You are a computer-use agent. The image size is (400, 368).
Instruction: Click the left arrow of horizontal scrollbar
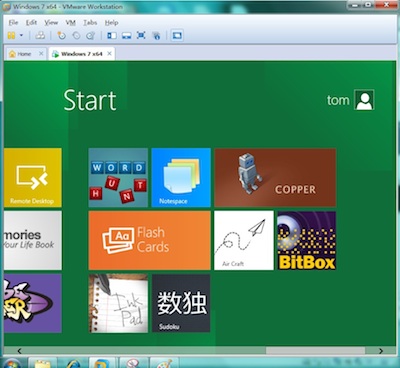[x=19, y=351]
